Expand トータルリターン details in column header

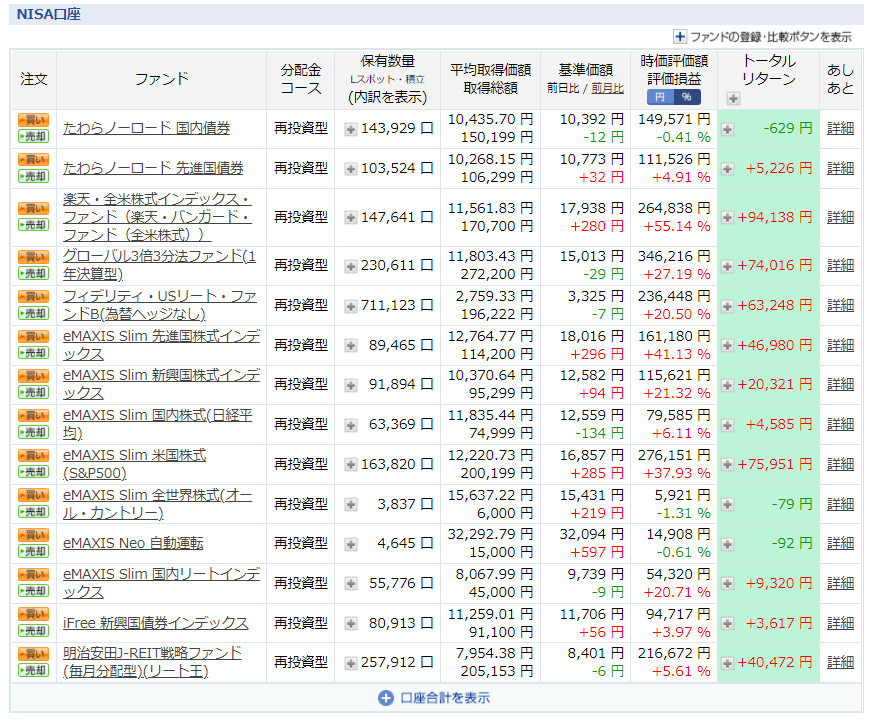pos(733,99)
